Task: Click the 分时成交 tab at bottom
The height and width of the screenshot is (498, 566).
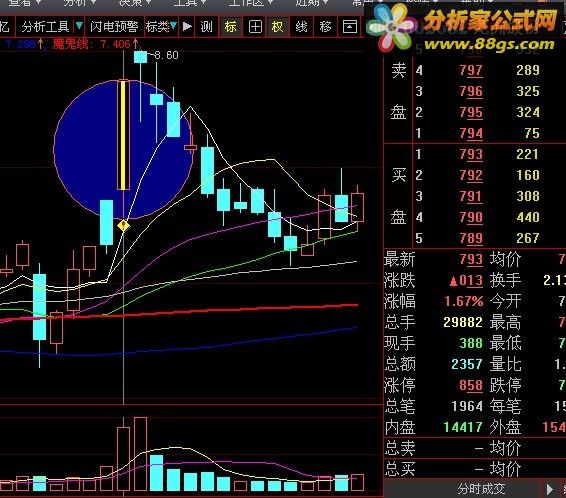Action: (481, 489)
